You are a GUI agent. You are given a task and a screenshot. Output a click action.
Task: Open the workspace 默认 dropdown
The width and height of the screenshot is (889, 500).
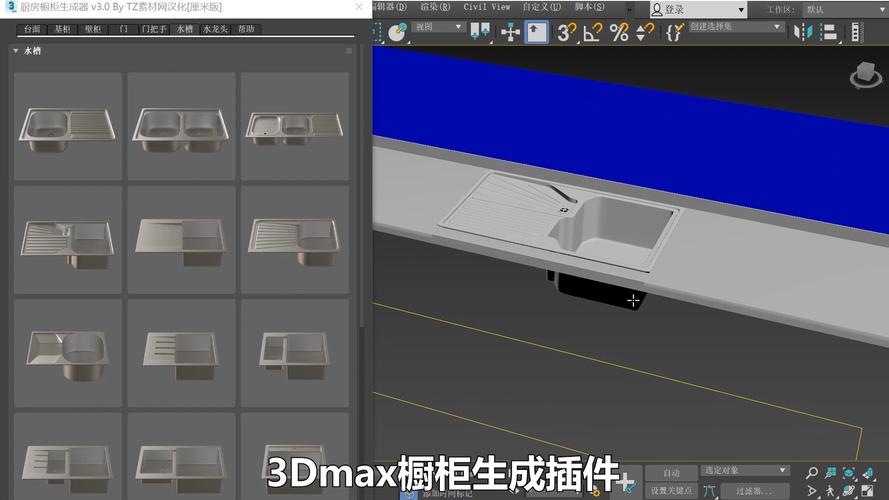845,9
